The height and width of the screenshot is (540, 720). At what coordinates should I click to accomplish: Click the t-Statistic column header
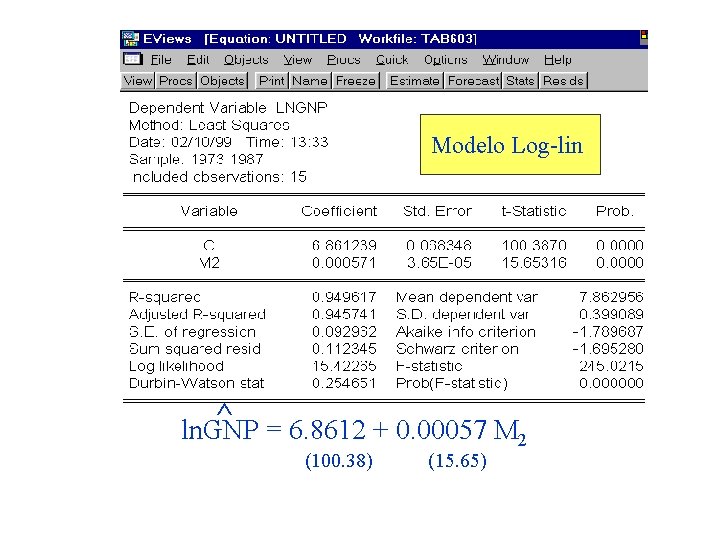coord(534,211)
